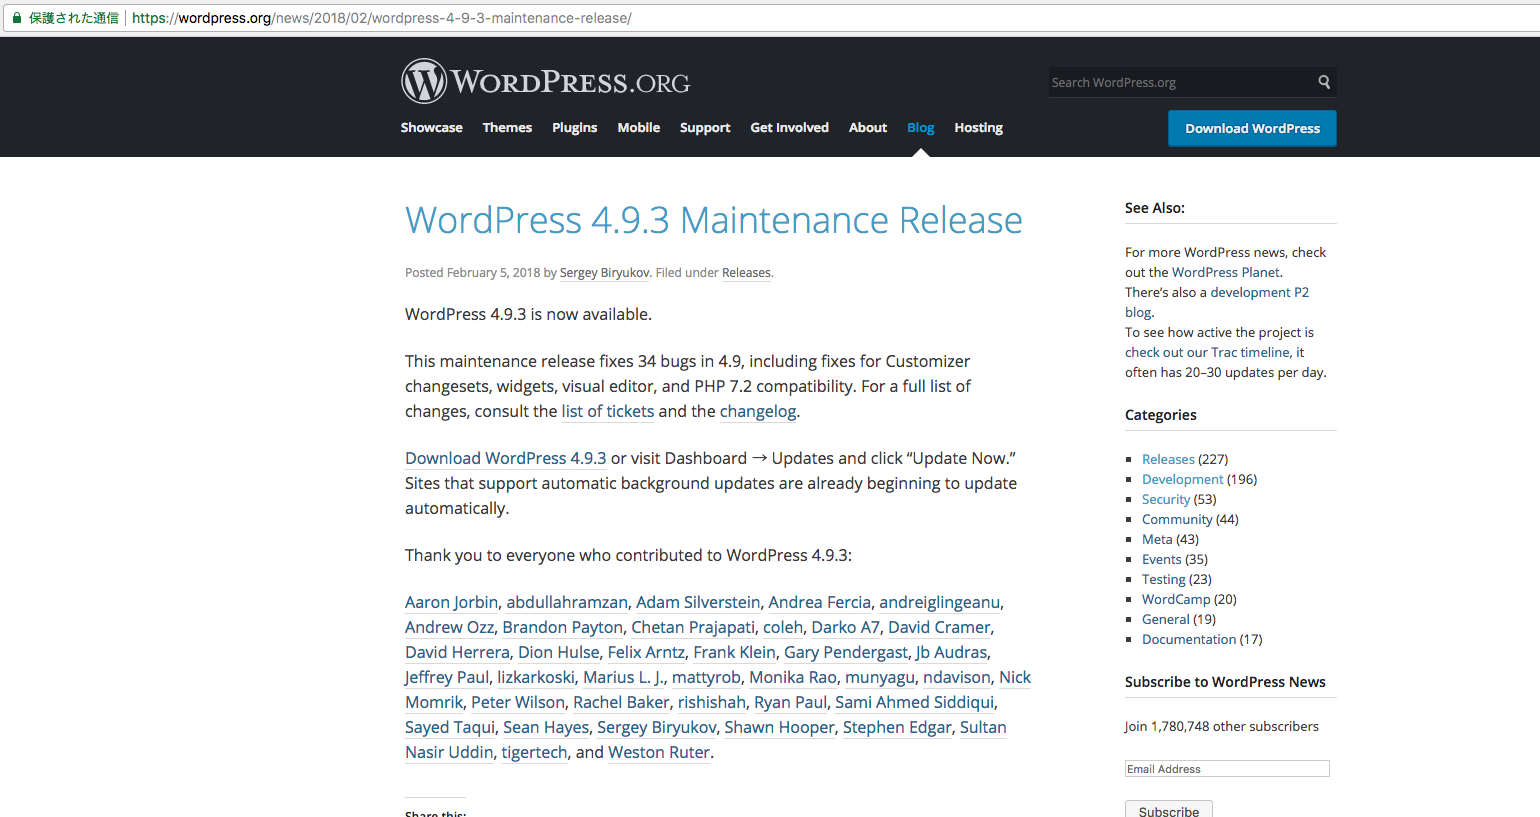
Task: Open contributor David Cramer's profile
Action: pos(939,627)
